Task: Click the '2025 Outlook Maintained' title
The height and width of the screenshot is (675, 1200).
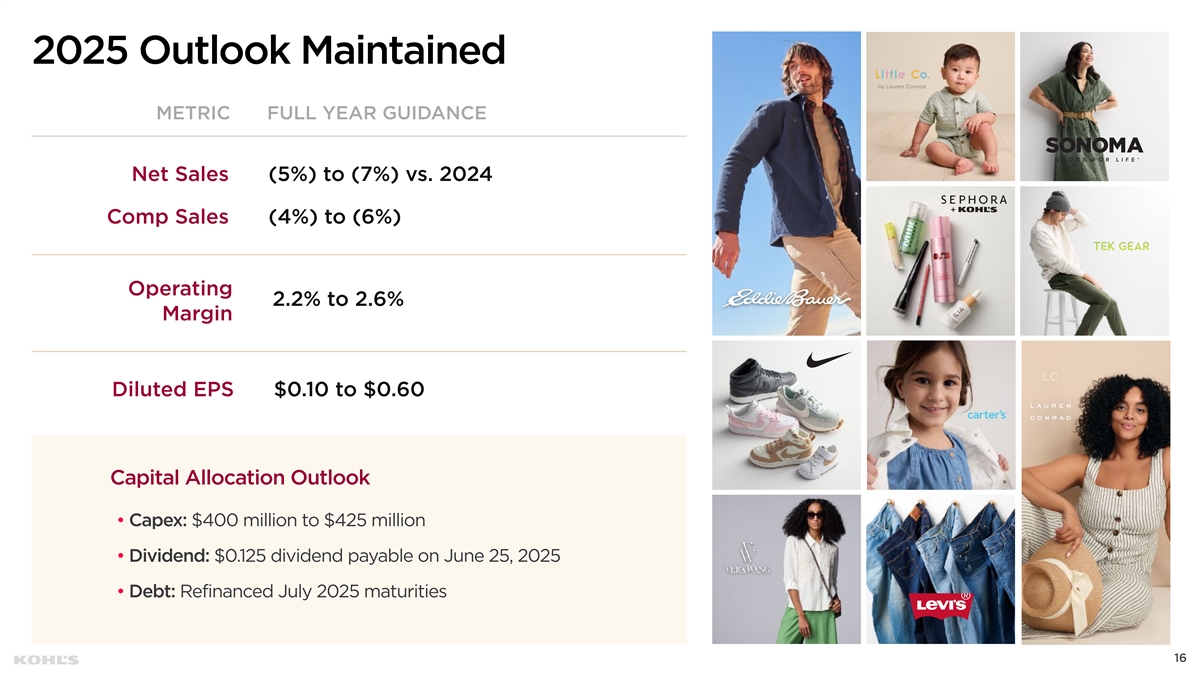Action: [x=269, y=50]
